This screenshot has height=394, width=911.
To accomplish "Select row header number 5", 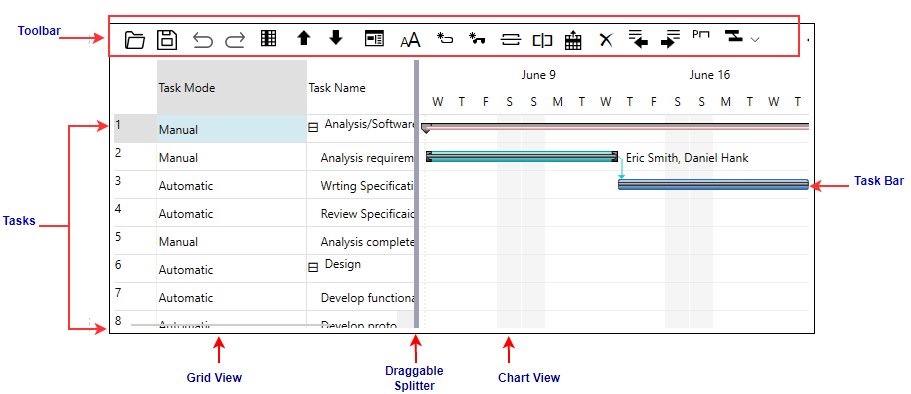I will point(135,241).
